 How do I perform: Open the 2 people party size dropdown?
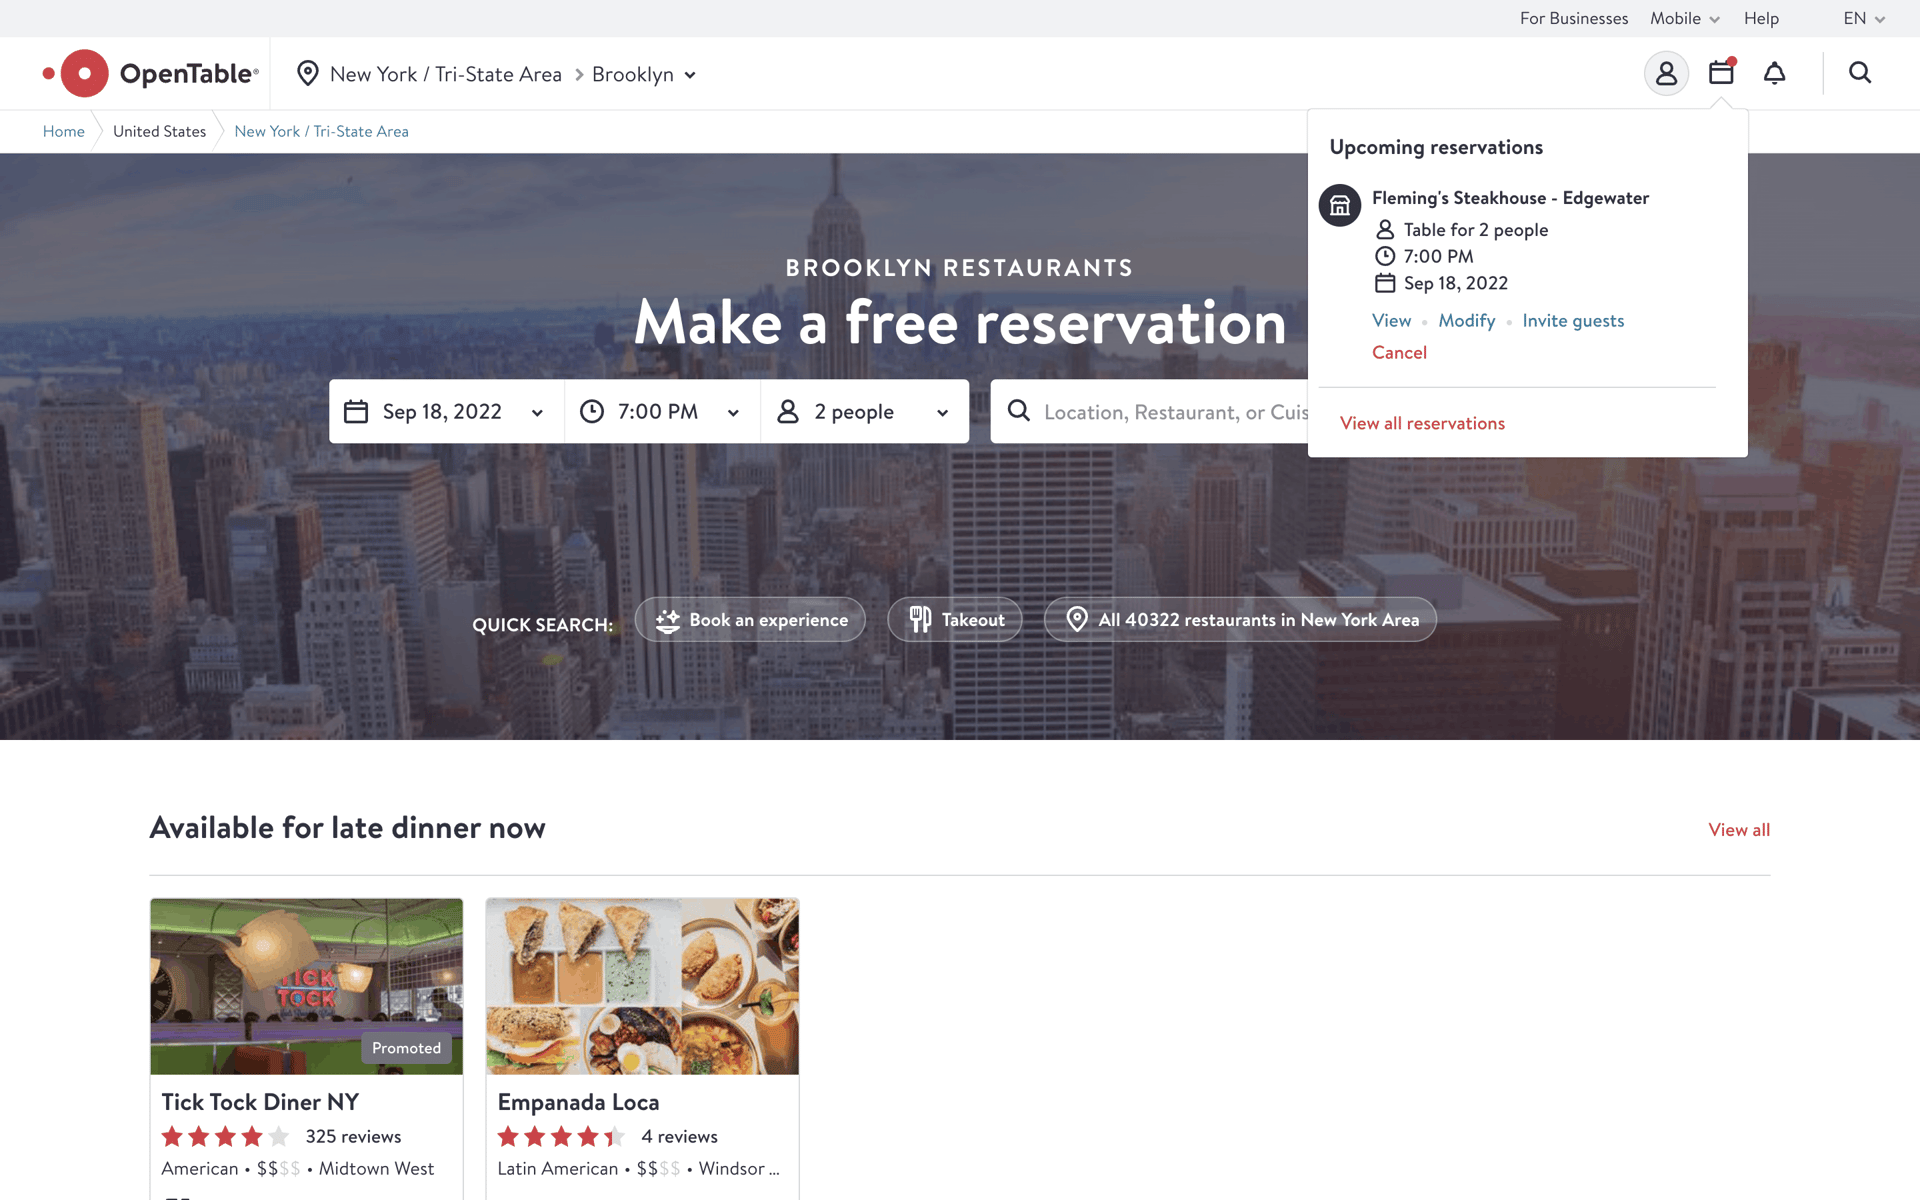(864, 411)
